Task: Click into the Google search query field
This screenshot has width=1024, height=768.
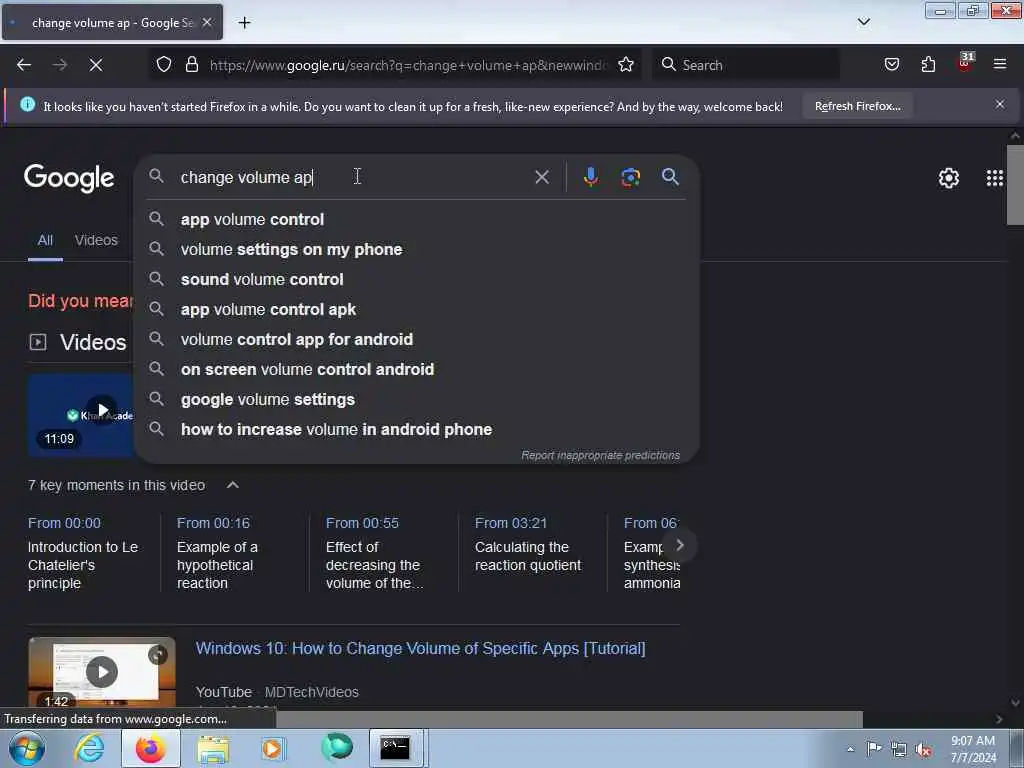Action: [x=353, y=177]
